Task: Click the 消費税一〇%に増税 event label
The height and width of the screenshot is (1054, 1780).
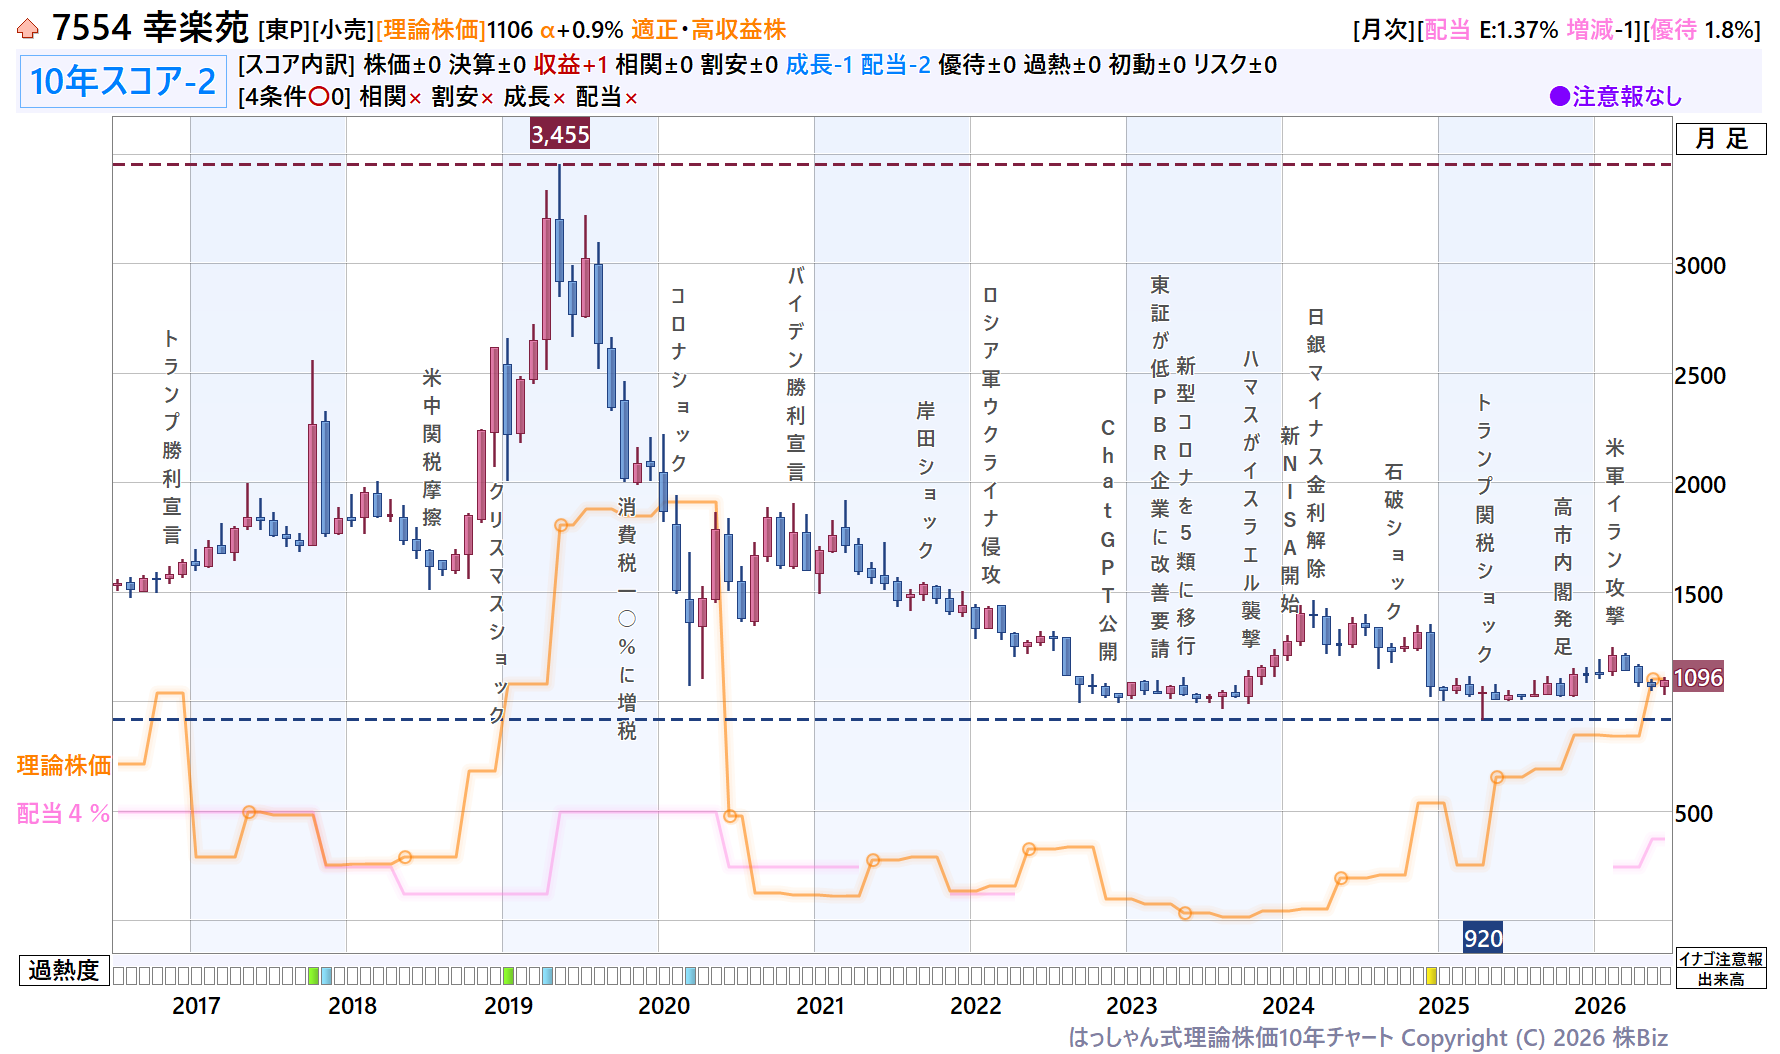Action: [x=627, y=618]
